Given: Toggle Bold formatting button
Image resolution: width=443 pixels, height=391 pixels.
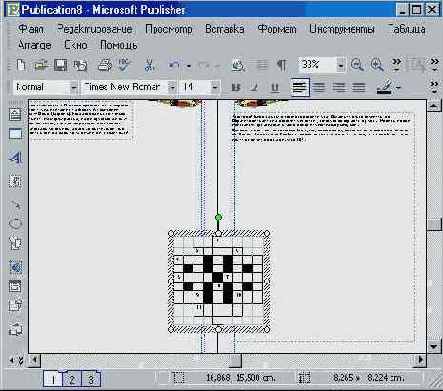Looking at the screenshot, I should coord(236,87).
